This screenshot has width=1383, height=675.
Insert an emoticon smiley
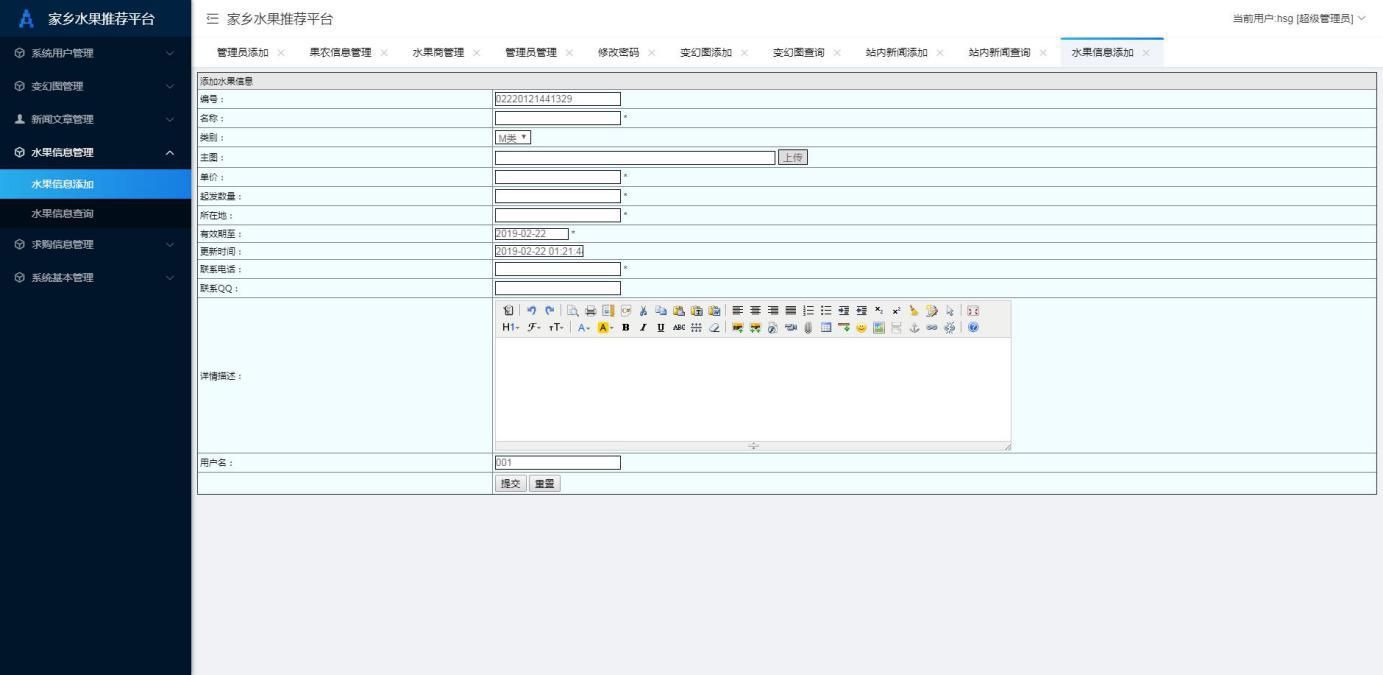pos(861,327)
